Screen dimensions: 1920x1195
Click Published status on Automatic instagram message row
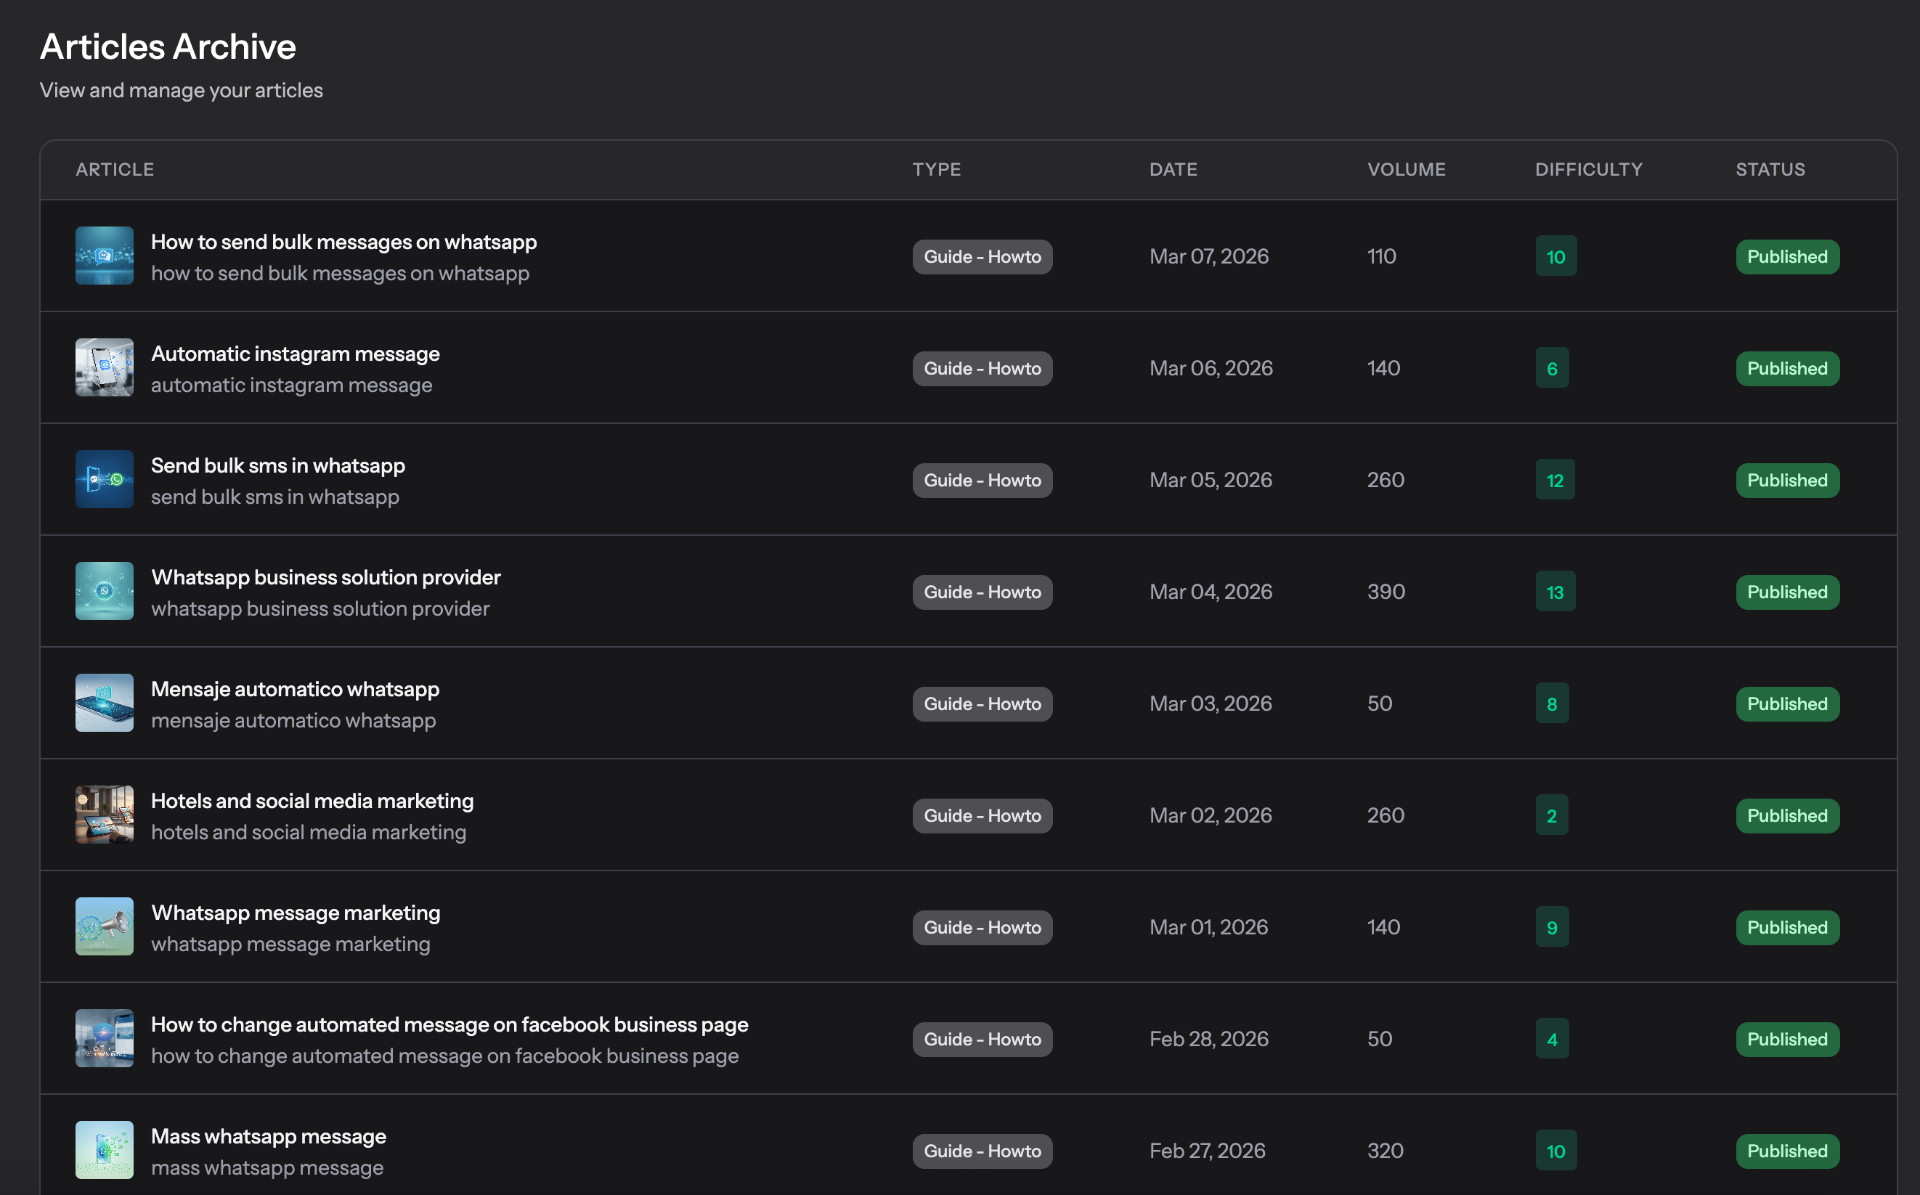click(1787, 369)
